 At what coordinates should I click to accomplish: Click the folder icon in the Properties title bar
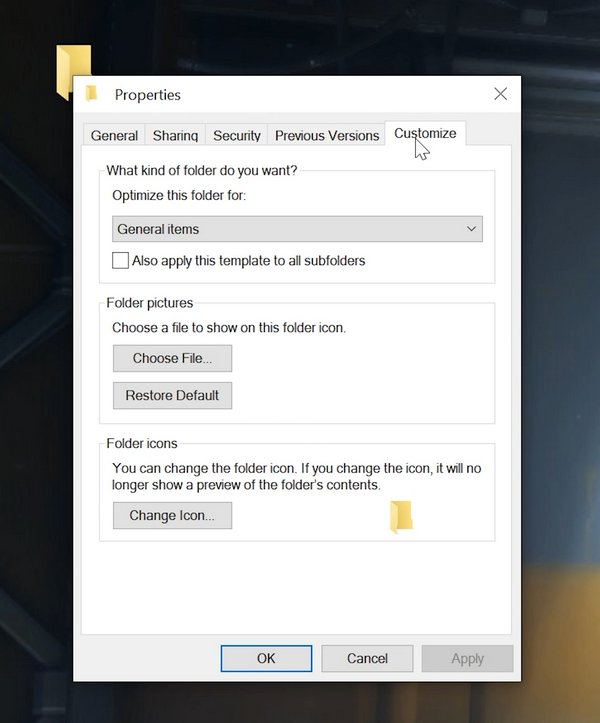point(92,95)
